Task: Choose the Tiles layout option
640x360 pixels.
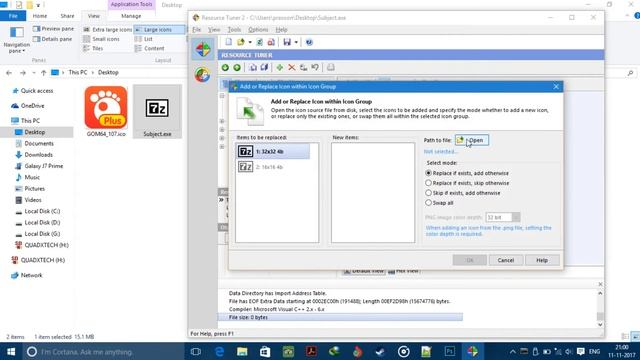Action: (x=93, y=49)
